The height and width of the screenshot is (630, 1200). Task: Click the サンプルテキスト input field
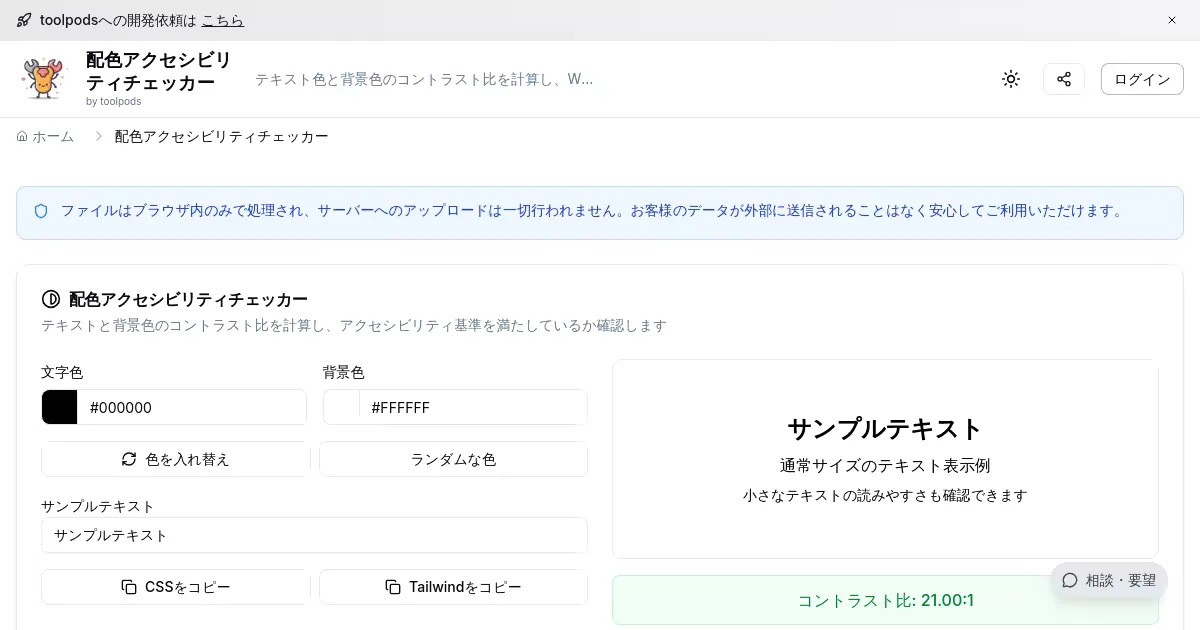coord(314,535)
